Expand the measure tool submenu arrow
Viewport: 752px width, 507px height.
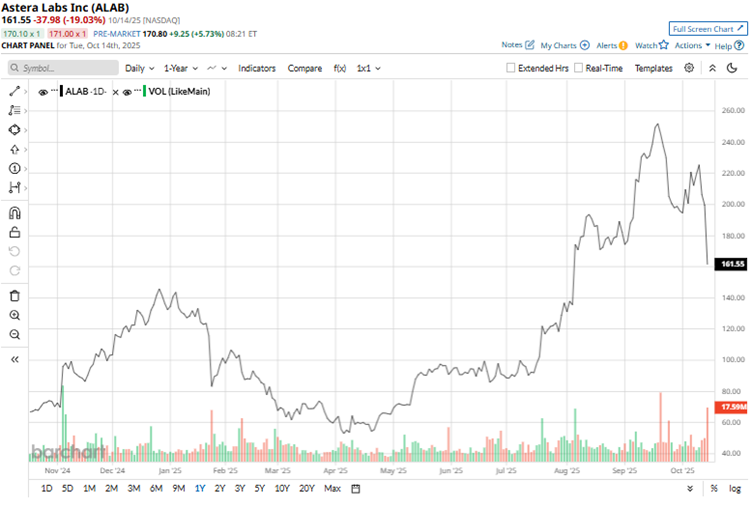click(x=25, y=188)
